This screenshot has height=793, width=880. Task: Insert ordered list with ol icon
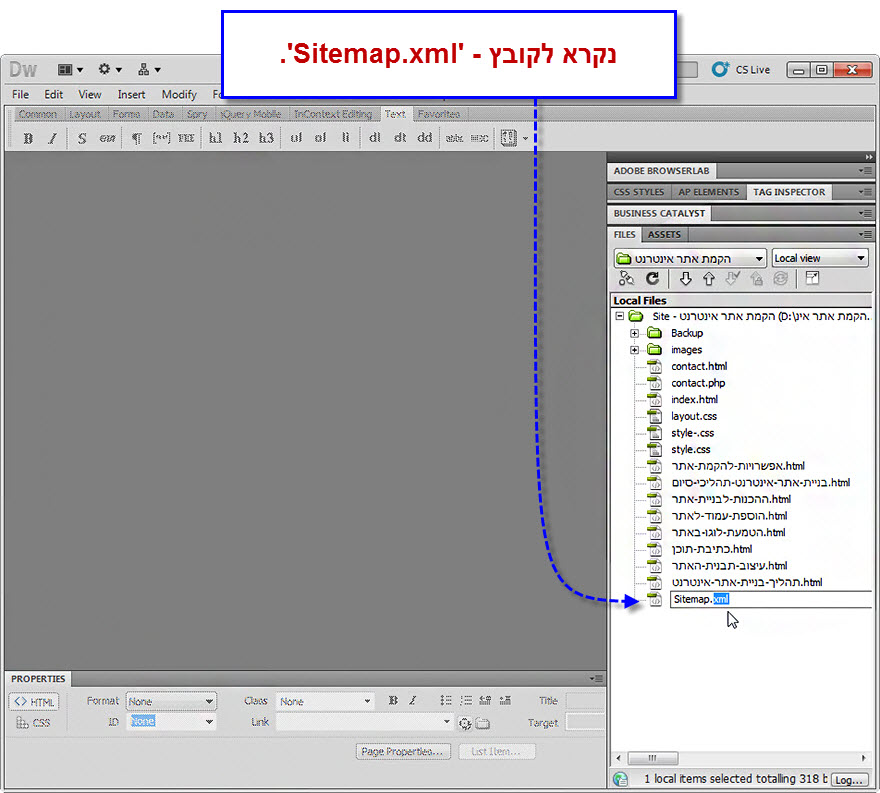click(x=320, y=138)
